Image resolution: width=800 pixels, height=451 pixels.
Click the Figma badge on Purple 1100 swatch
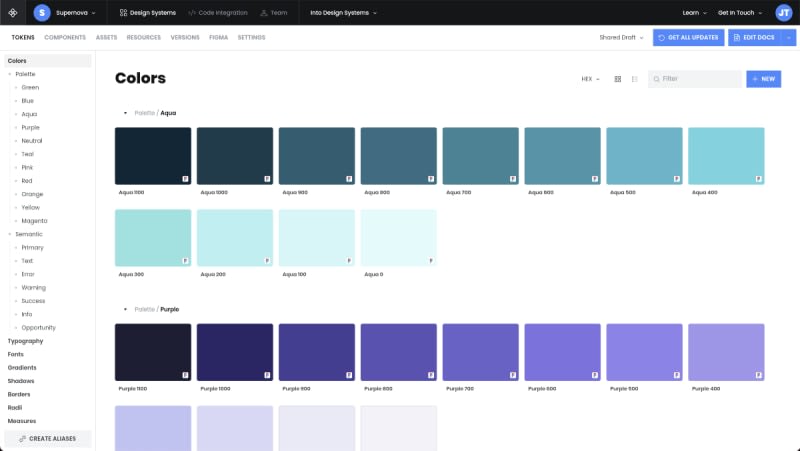pyautogui.click(x=185, y=374)
